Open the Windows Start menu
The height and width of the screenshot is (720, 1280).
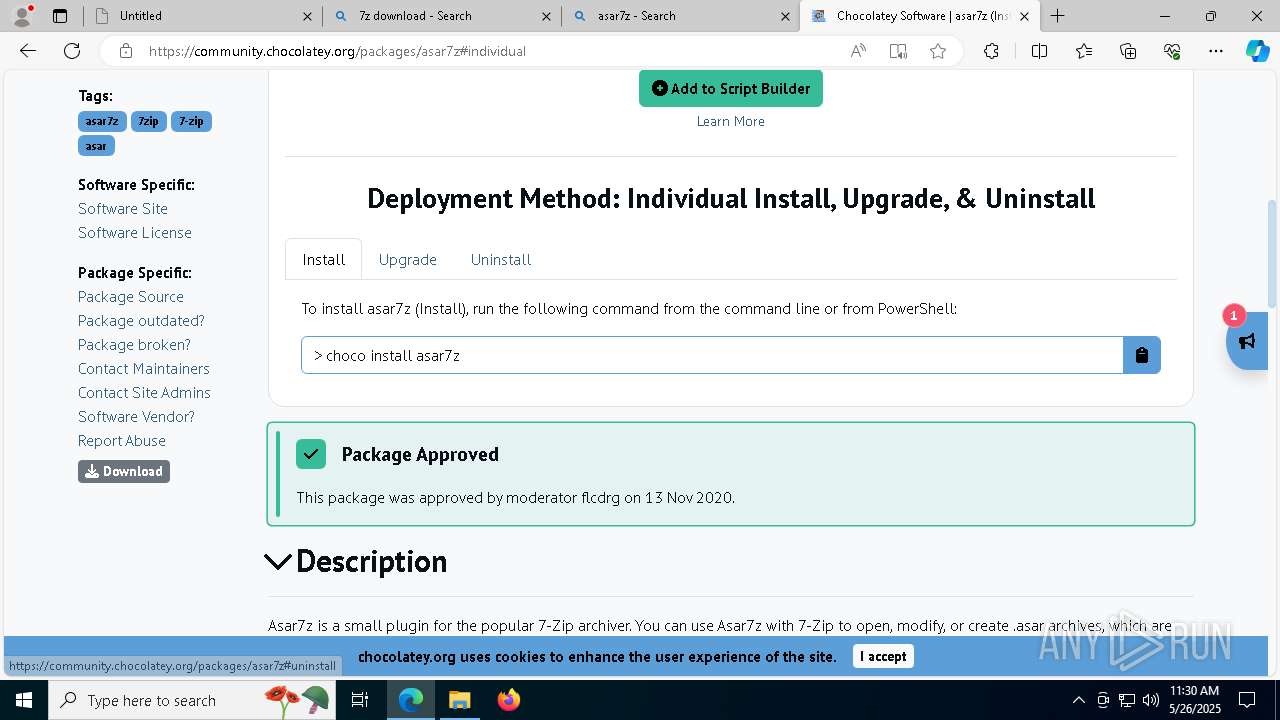click(24, 700)
